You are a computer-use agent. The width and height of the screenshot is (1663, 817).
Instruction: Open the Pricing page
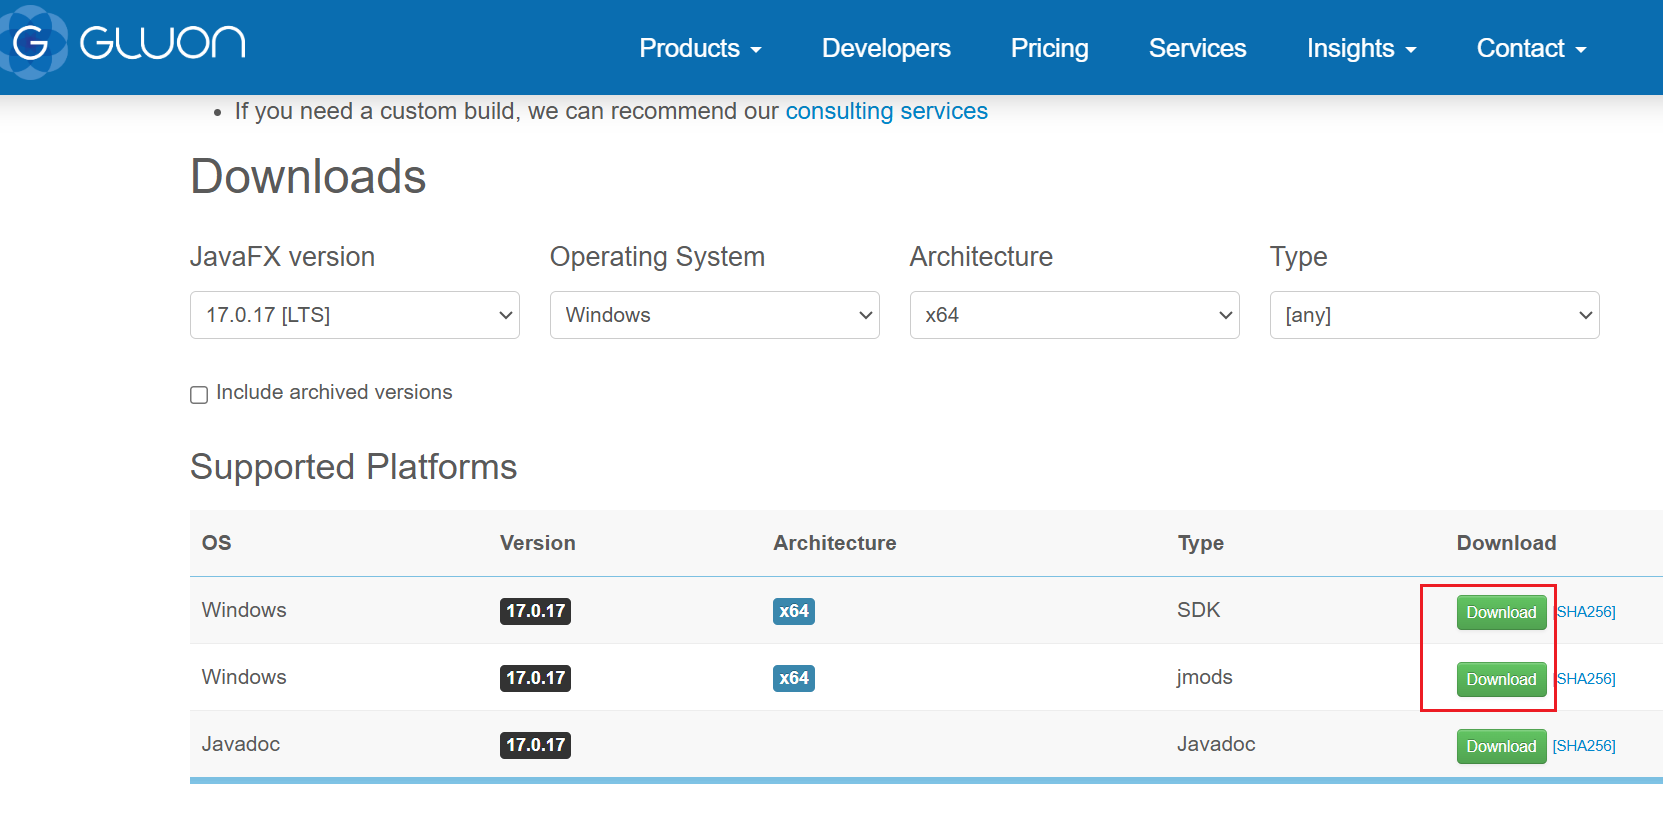point(1049,48)
